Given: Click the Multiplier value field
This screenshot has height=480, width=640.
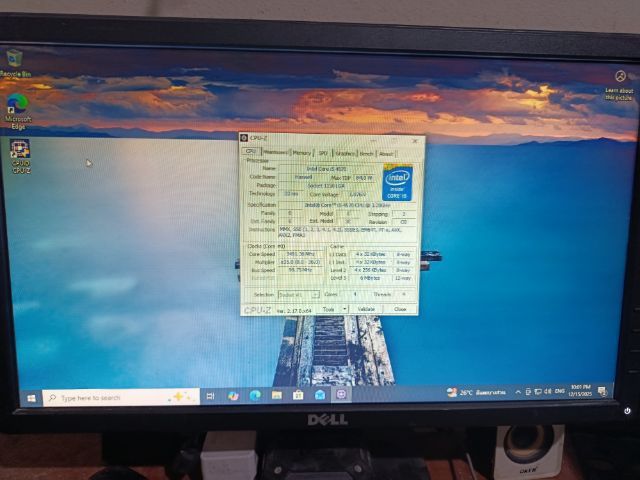Looking at the screenshot, I should 300,262.
